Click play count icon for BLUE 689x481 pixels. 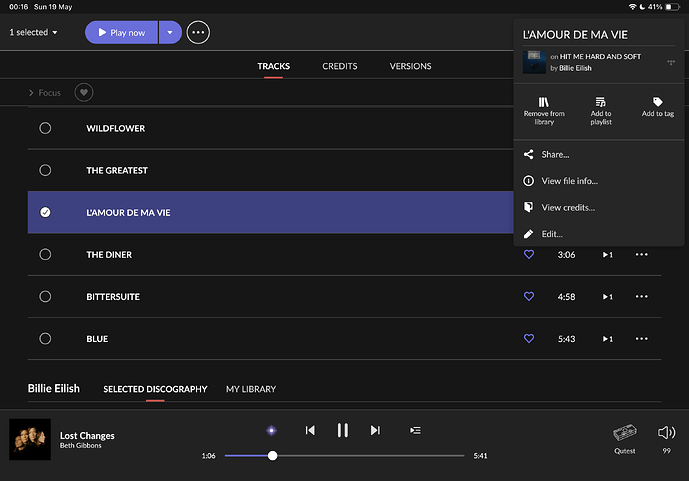(x=608, y=339)
